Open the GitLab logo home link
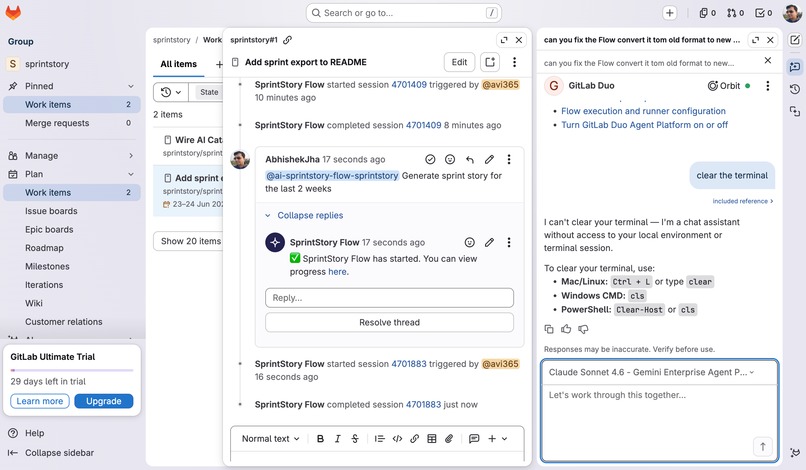806x470 pixels. 13,12
